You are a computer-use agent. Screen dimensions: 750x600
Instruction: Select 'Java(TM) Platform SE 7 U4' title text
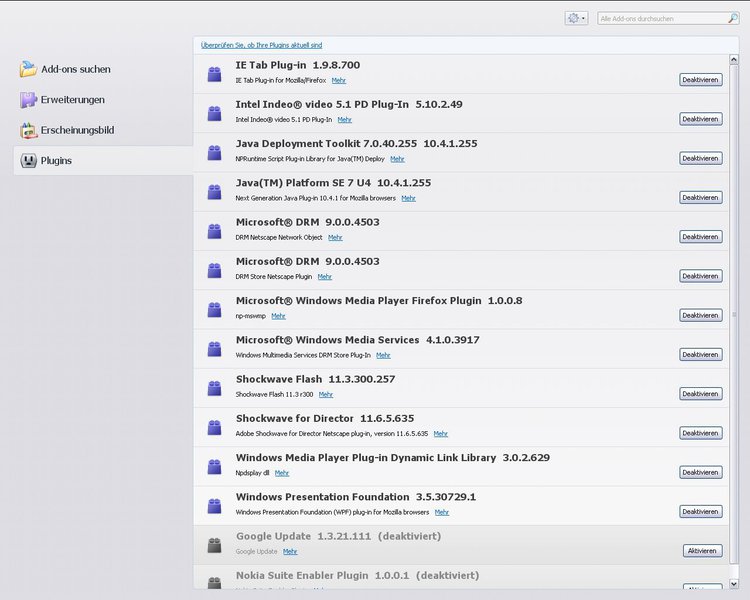(303, 183)
